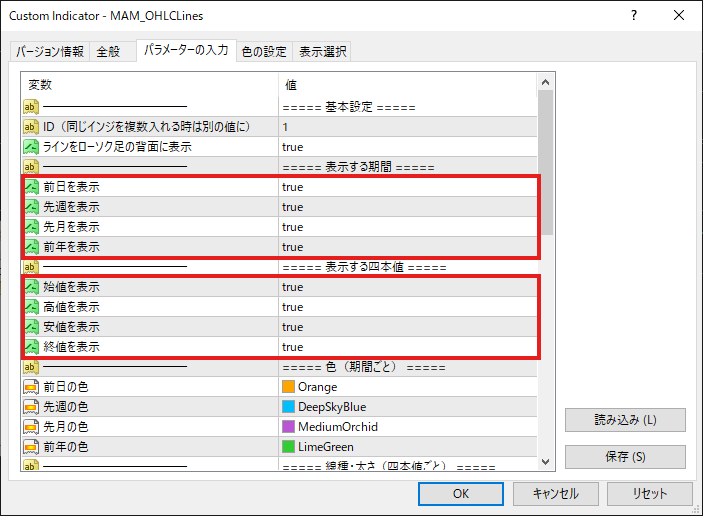Image resolution: width=703 pixels, height=516 pixels.
Task: Click the キャンセル button
Action: pyautogui.click(x=555, y=494)
